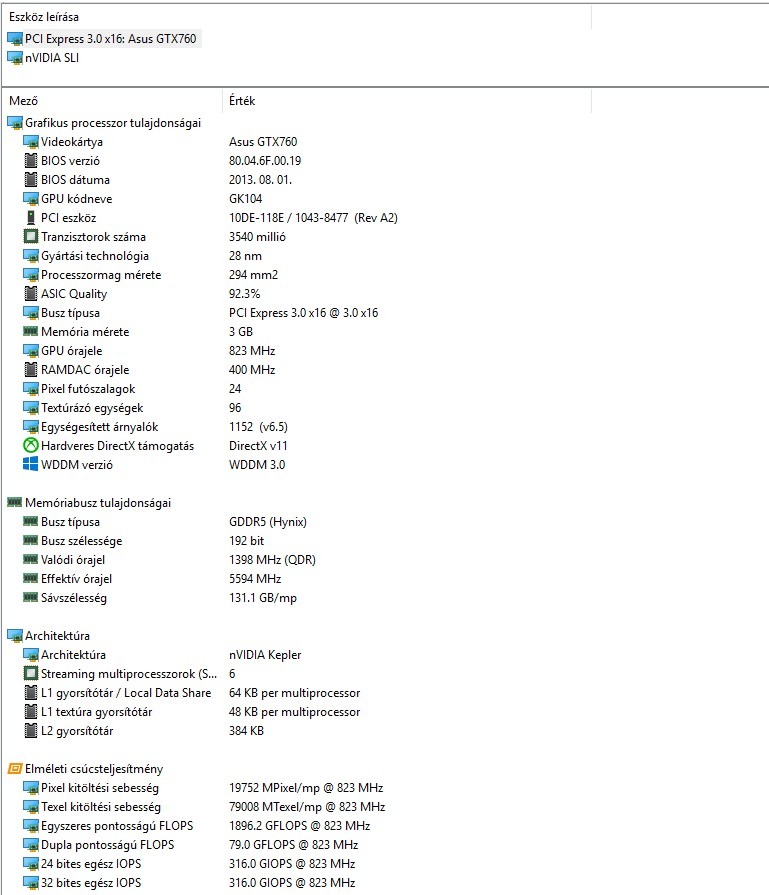Select the nVIDIA Kepler value
The width and height of the screenshot is (769, 895).
[x=265, y=655]
